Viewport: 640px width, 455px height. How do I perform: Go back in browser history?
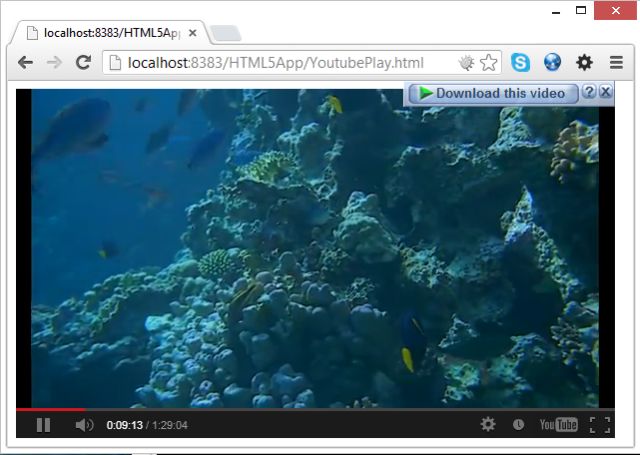tap(25, 62)
